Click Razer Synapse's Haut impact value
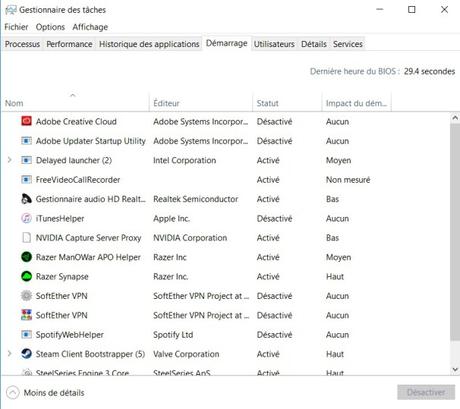The height and width of the screenshot is (409, 460). click(335, 276)
